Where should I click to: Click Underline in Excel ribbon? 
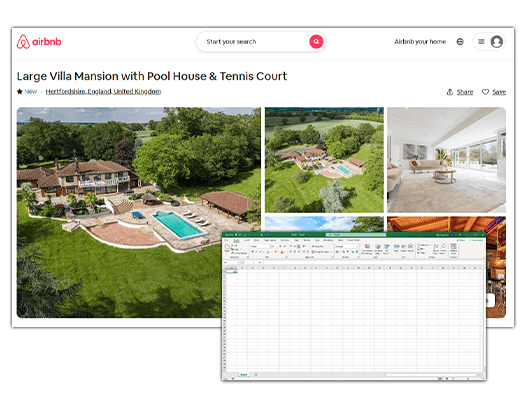pos(260,252)
